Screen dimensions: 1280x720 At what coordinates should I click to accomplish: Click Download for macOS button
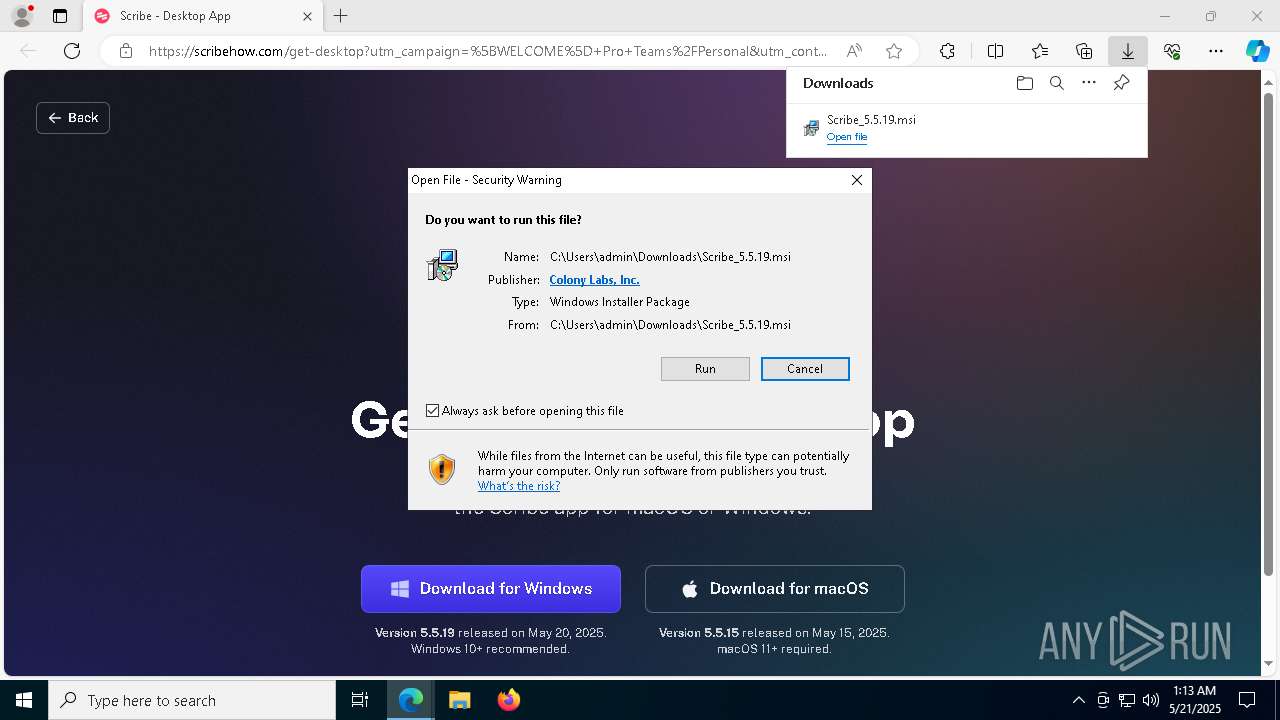coord(775,589)
